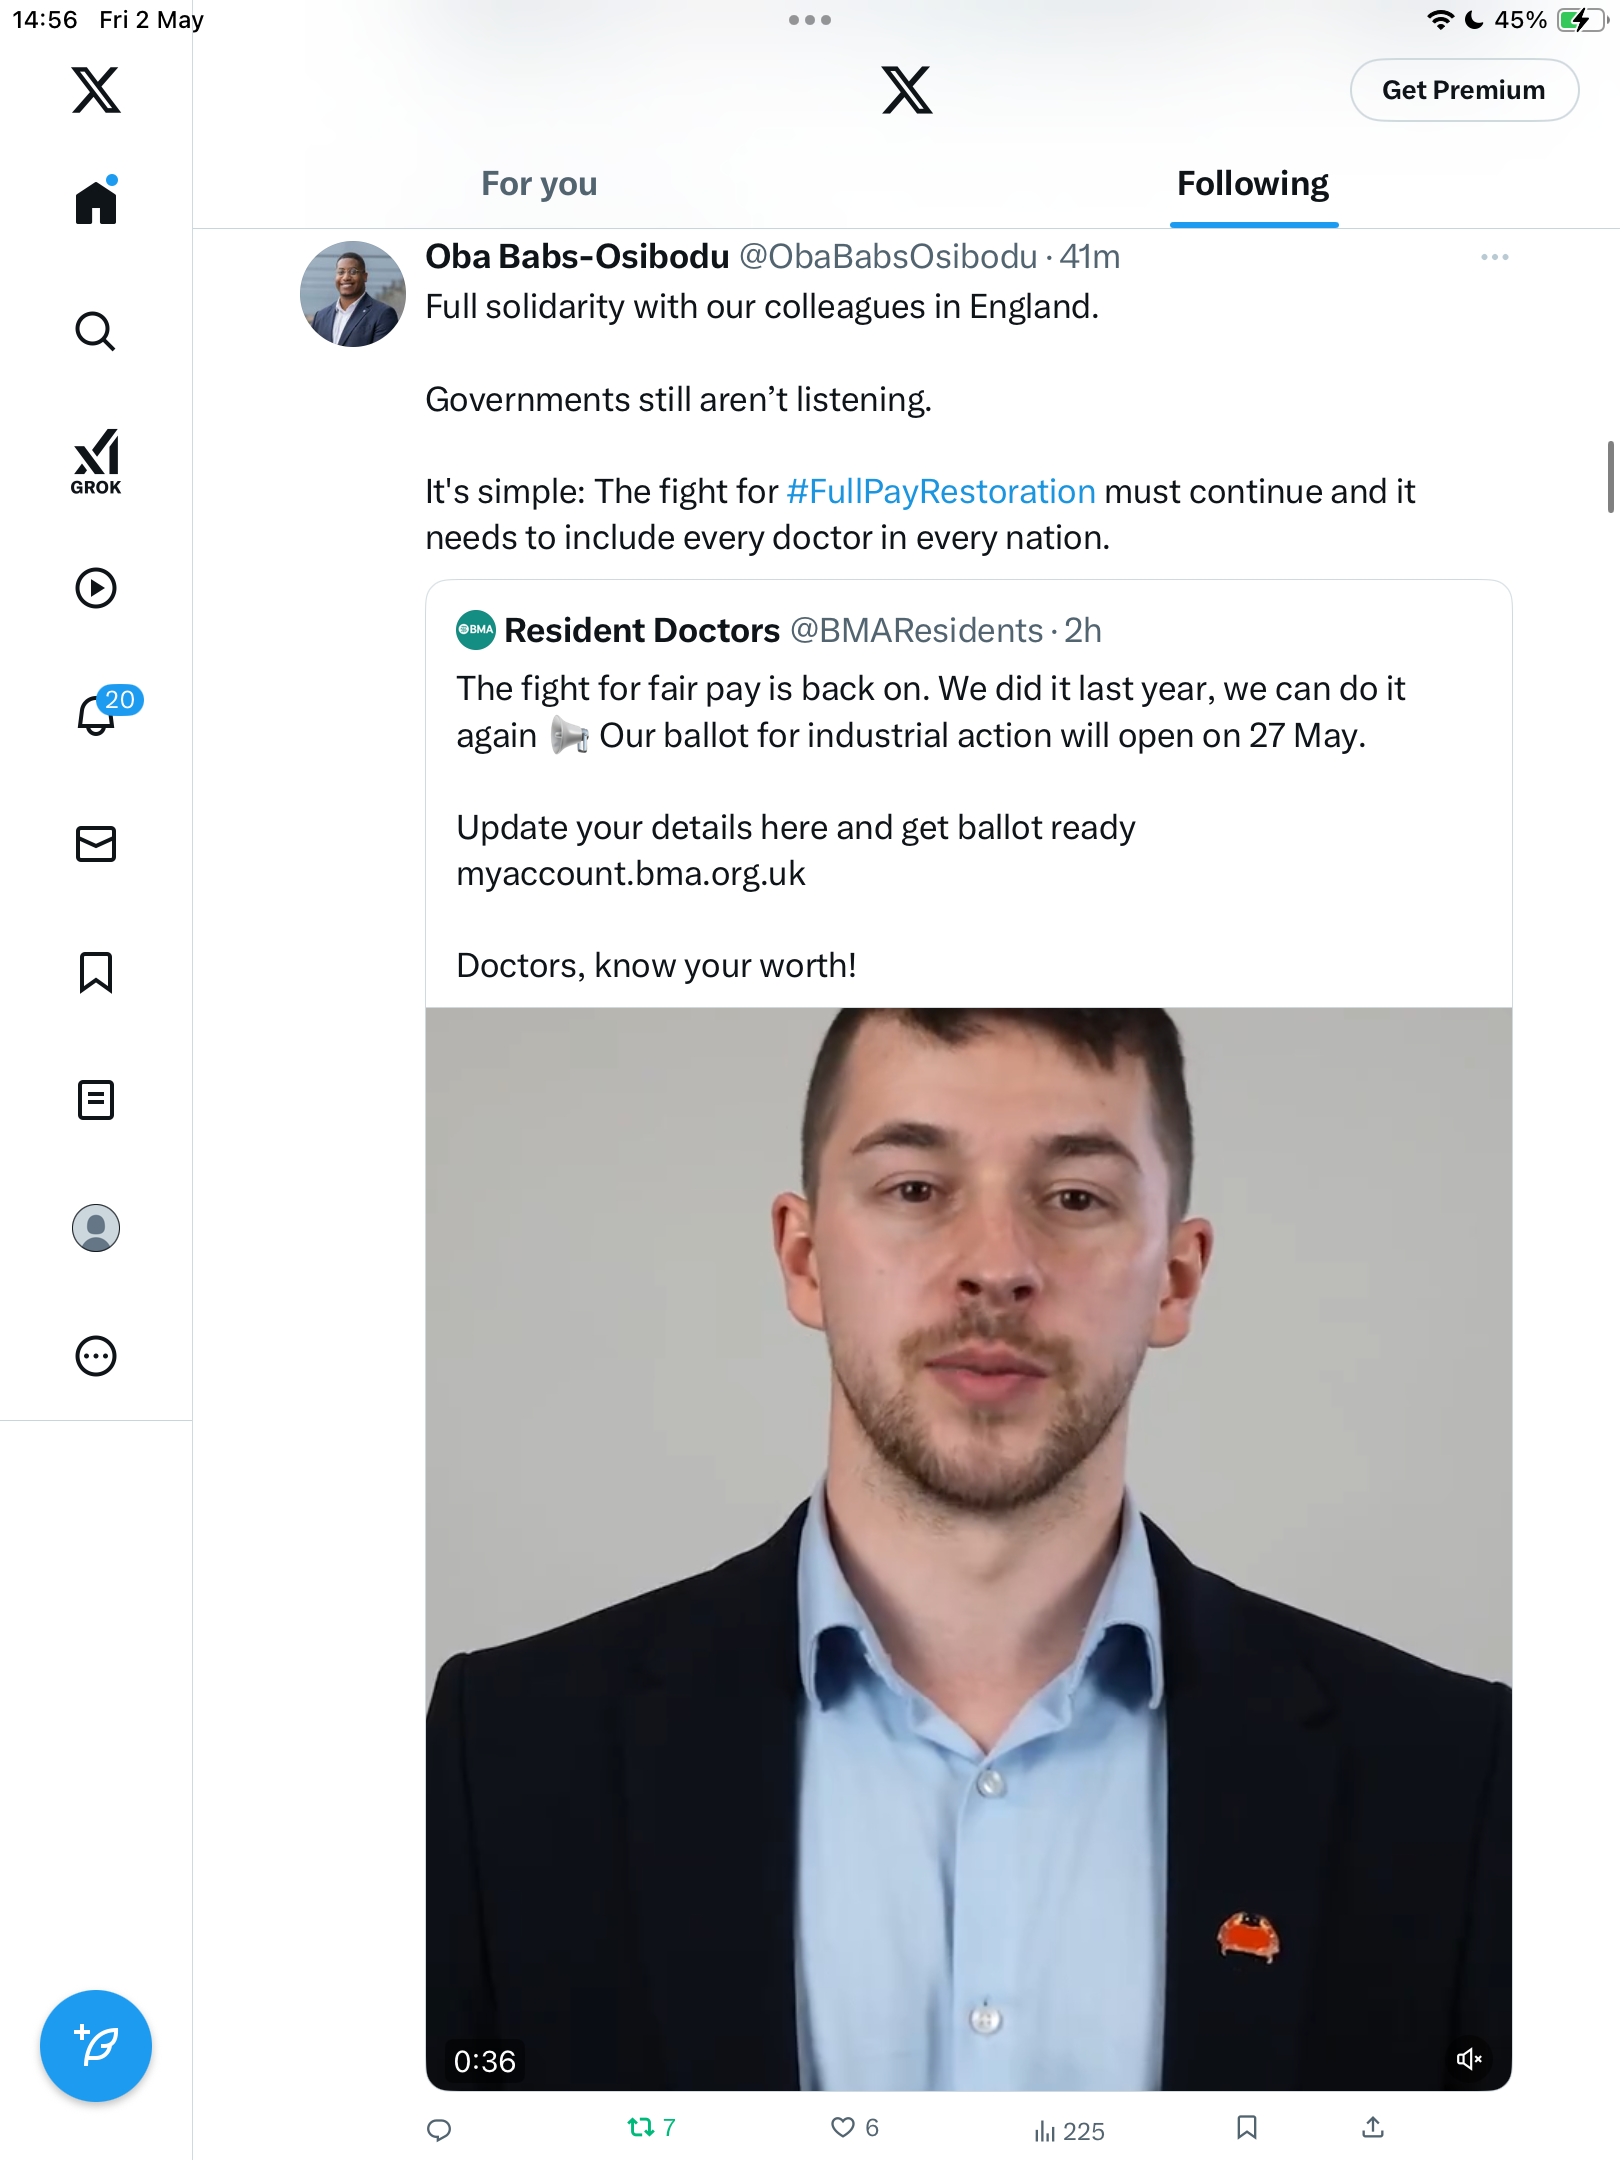
Task: Open the #FullPayRestoration hashtag link
Action: tap(941, 491)
